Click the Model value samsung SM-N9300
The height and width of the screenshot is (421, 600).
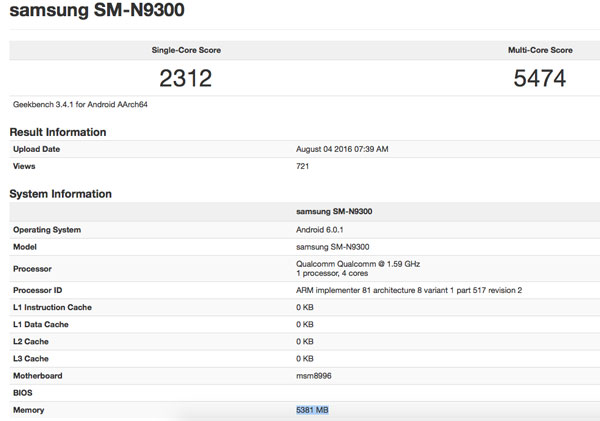333,247
